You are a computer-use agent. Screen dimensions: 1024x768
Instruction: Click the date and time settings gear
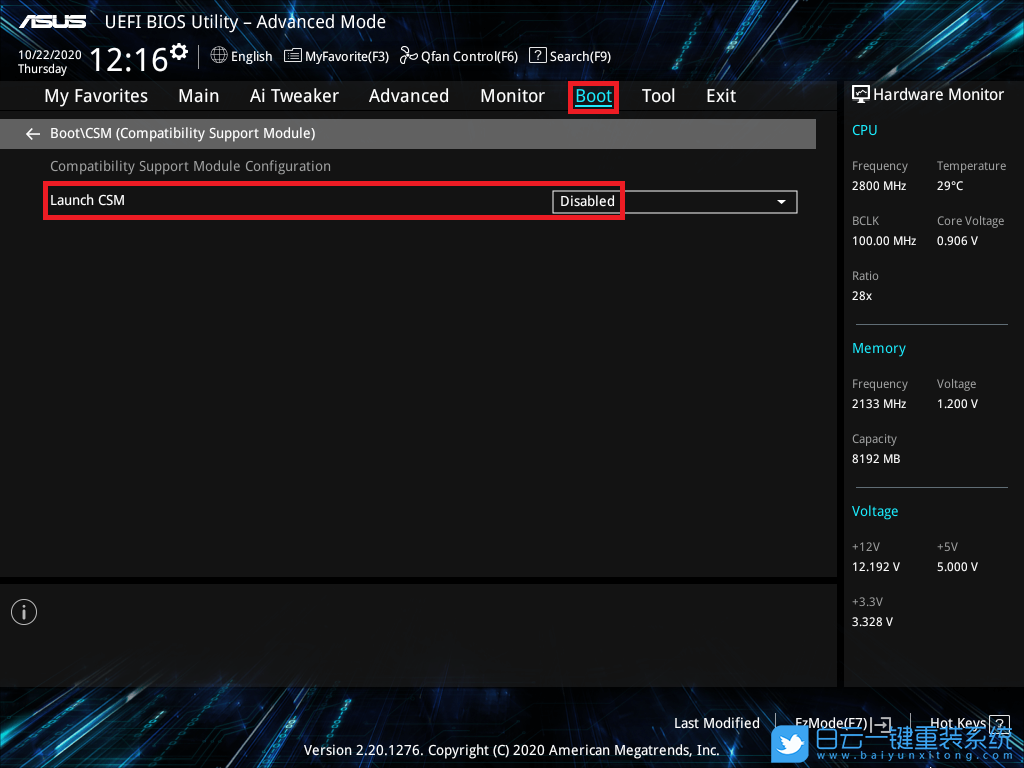[x=179, y=51]
